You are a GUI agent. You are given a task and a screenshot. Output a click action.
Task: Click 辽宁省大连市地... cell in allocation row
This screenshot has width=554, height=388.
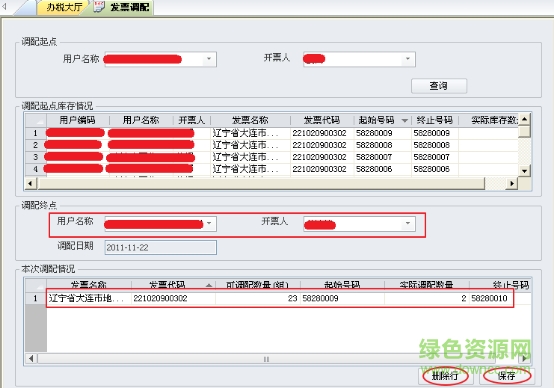pyautogui.click(x=88, y=298)
